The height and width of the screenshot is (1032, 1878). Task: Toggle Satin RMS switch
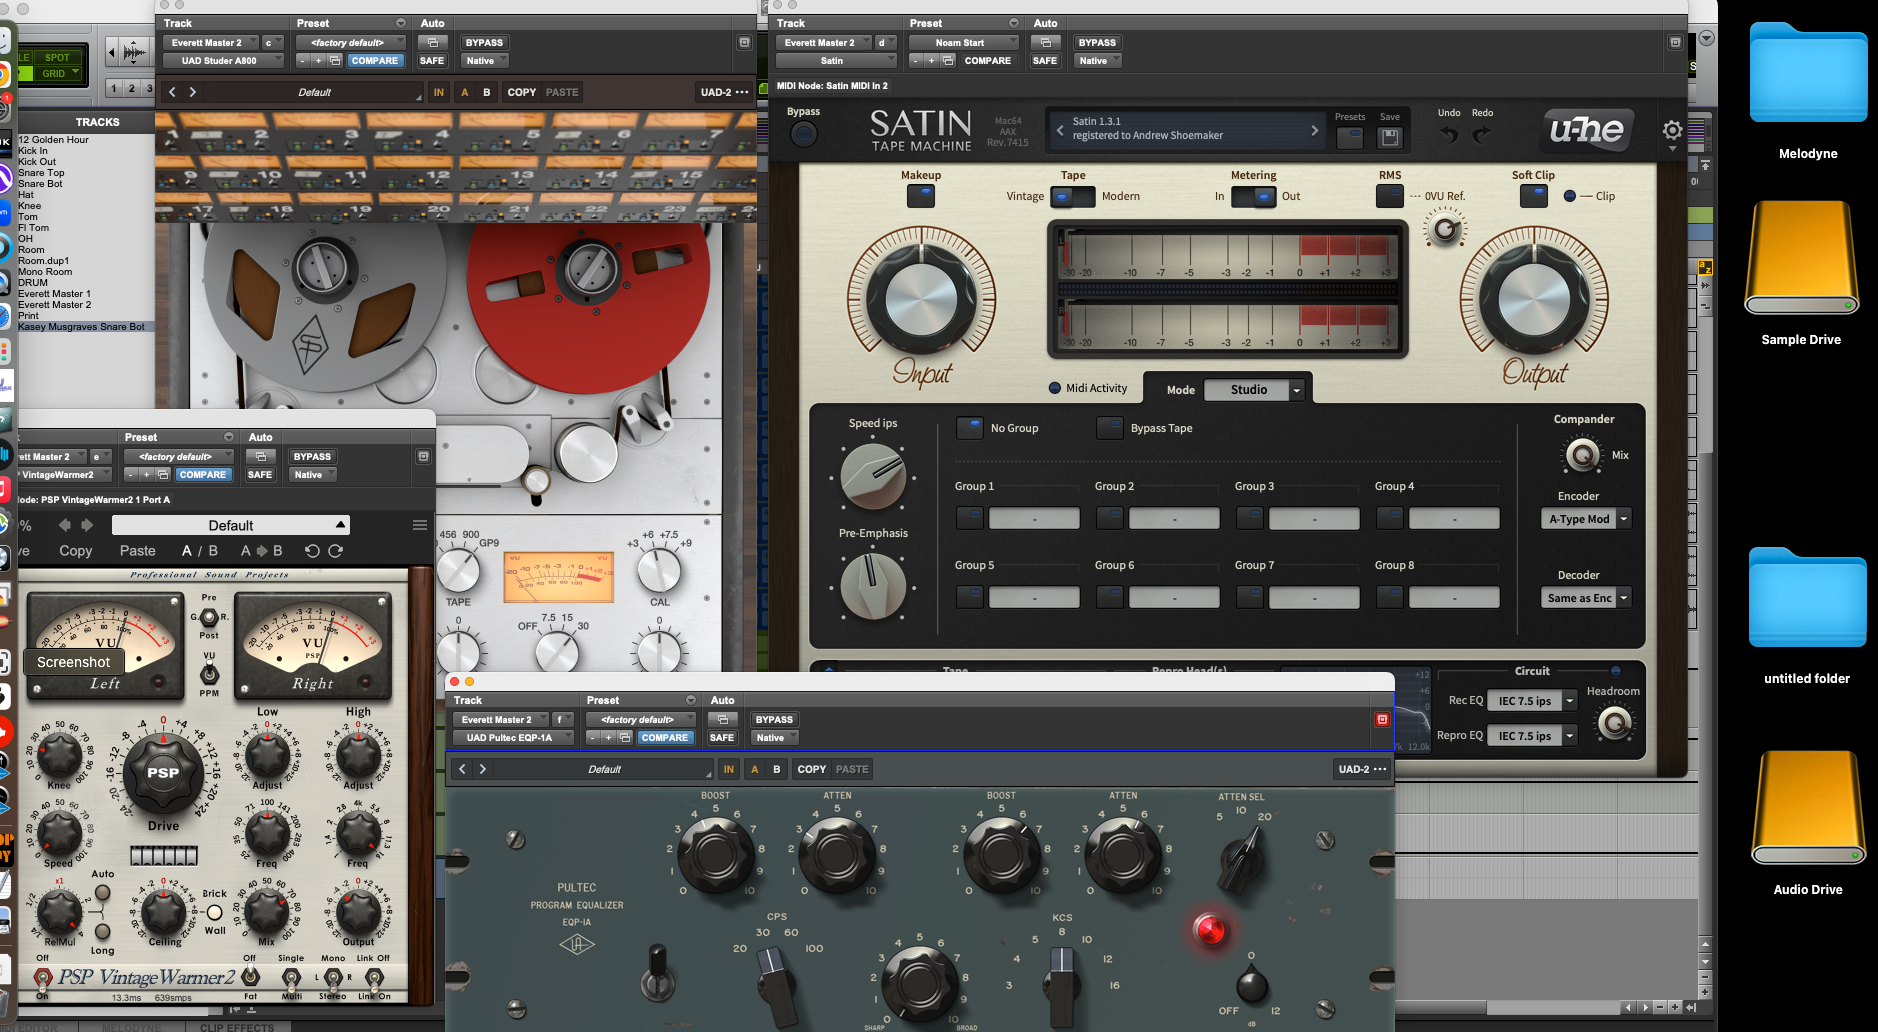pos(1390,195)
